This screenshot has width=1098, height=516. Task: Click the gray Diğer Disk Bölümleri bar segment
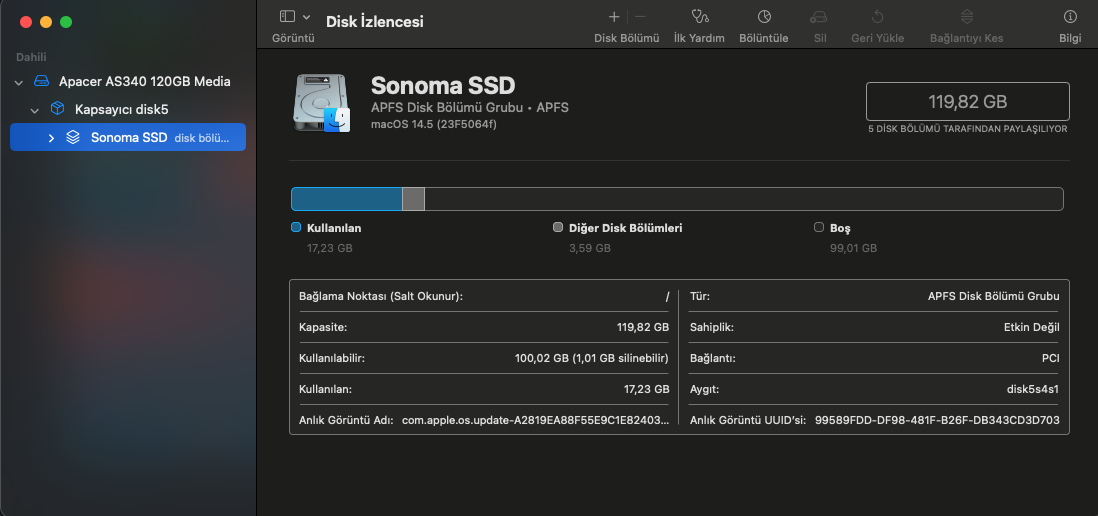pos(413,199)
